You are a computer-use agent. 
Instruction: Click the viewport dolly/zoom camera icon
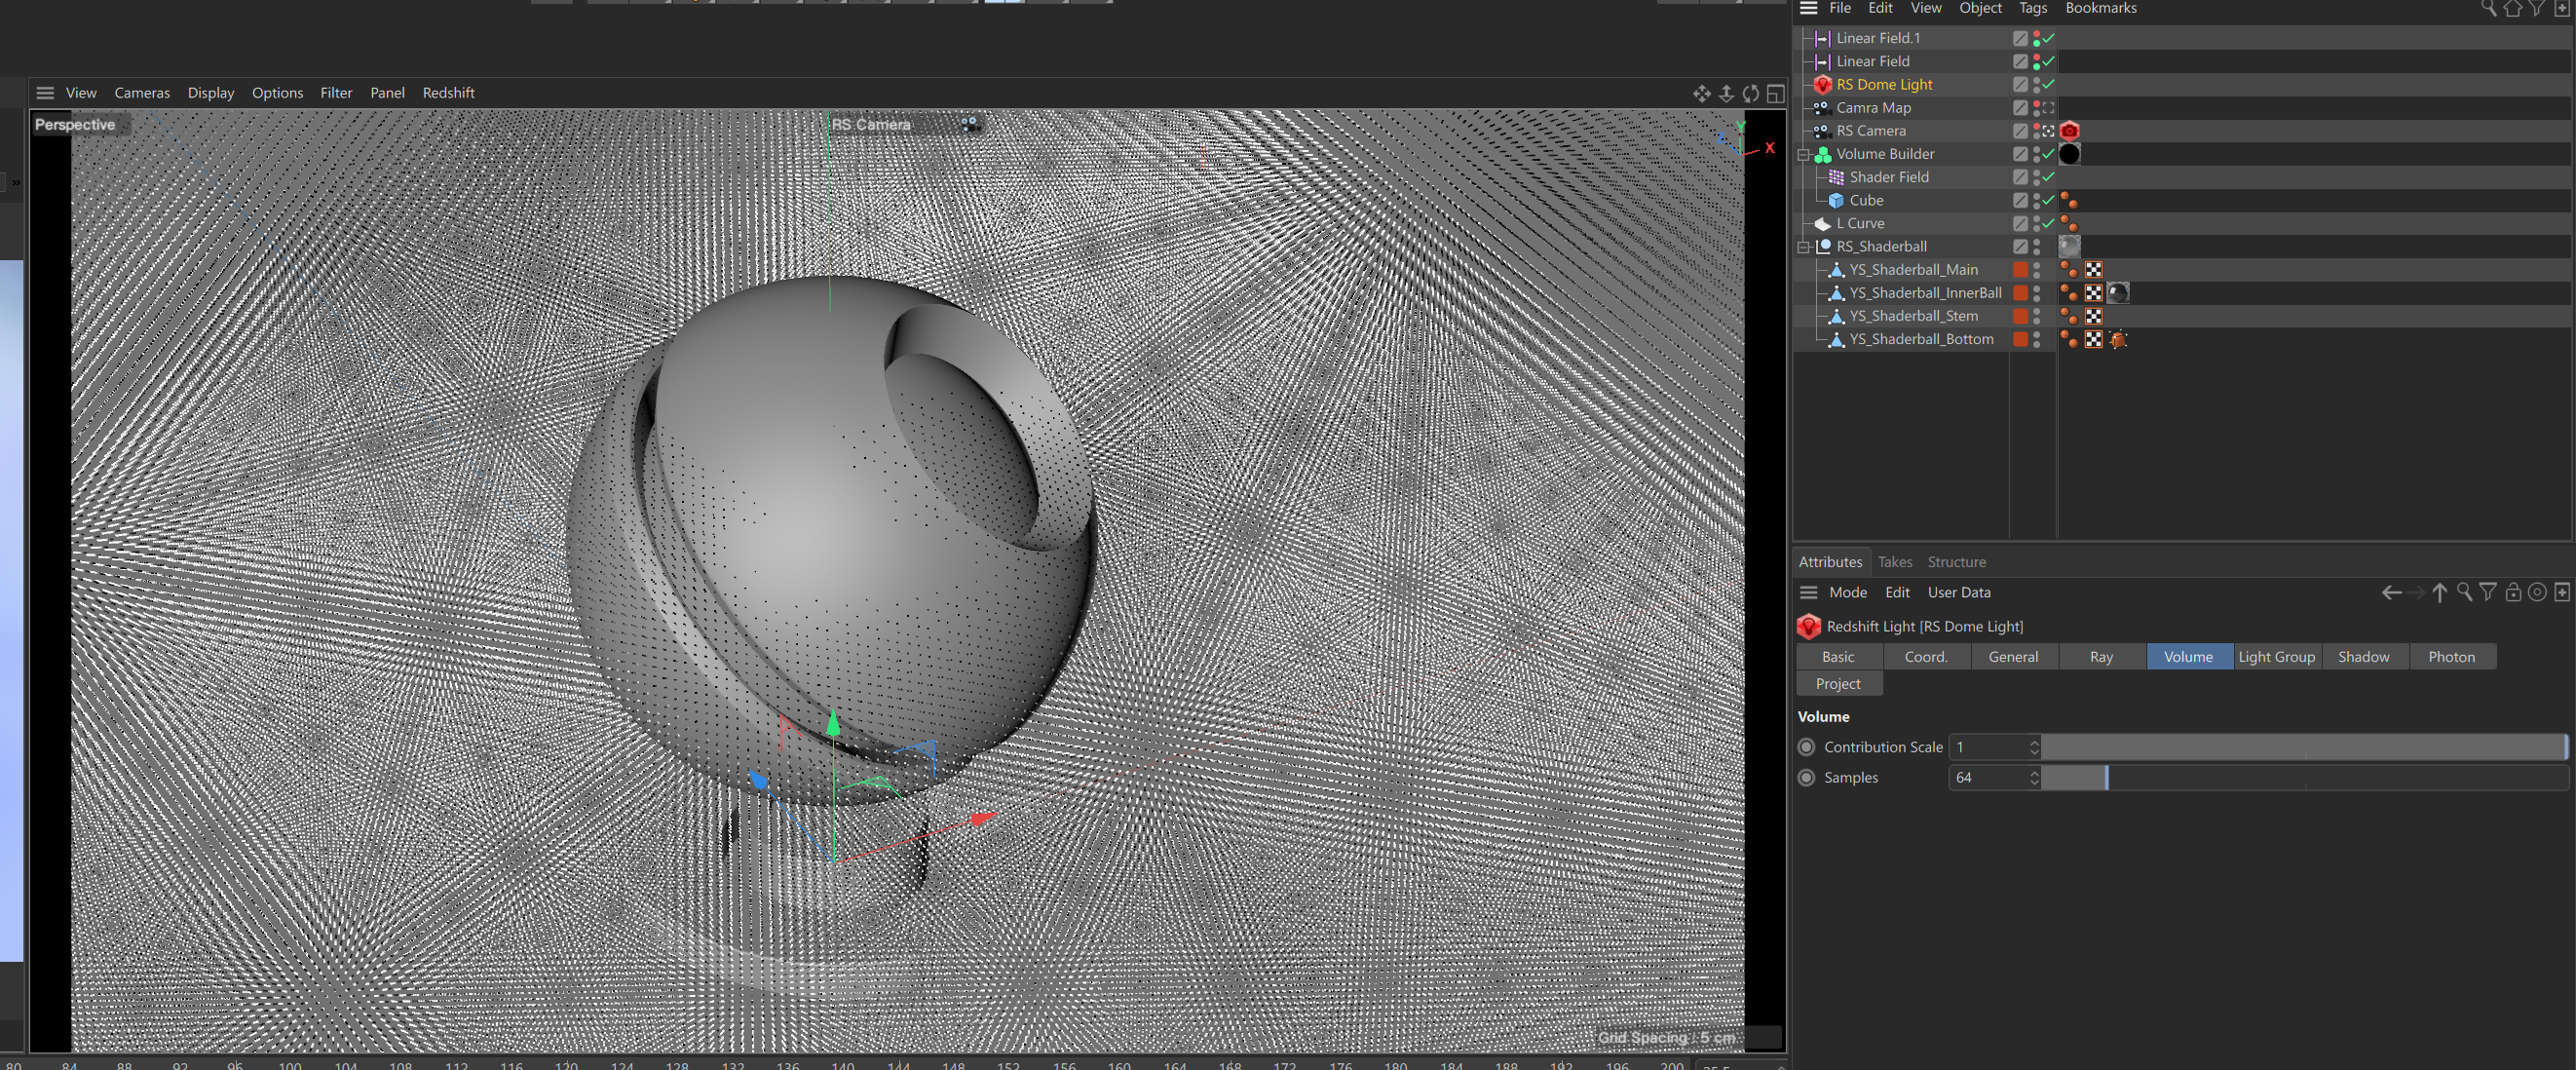1726,93
